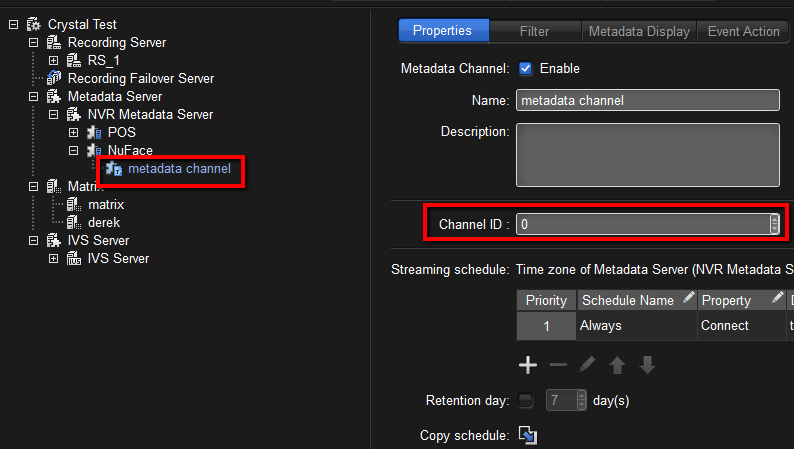The height and width of the screenshot is (449, 794).
Task: Collapse the Crystal Test root node
Action: (x=14, y=24)
